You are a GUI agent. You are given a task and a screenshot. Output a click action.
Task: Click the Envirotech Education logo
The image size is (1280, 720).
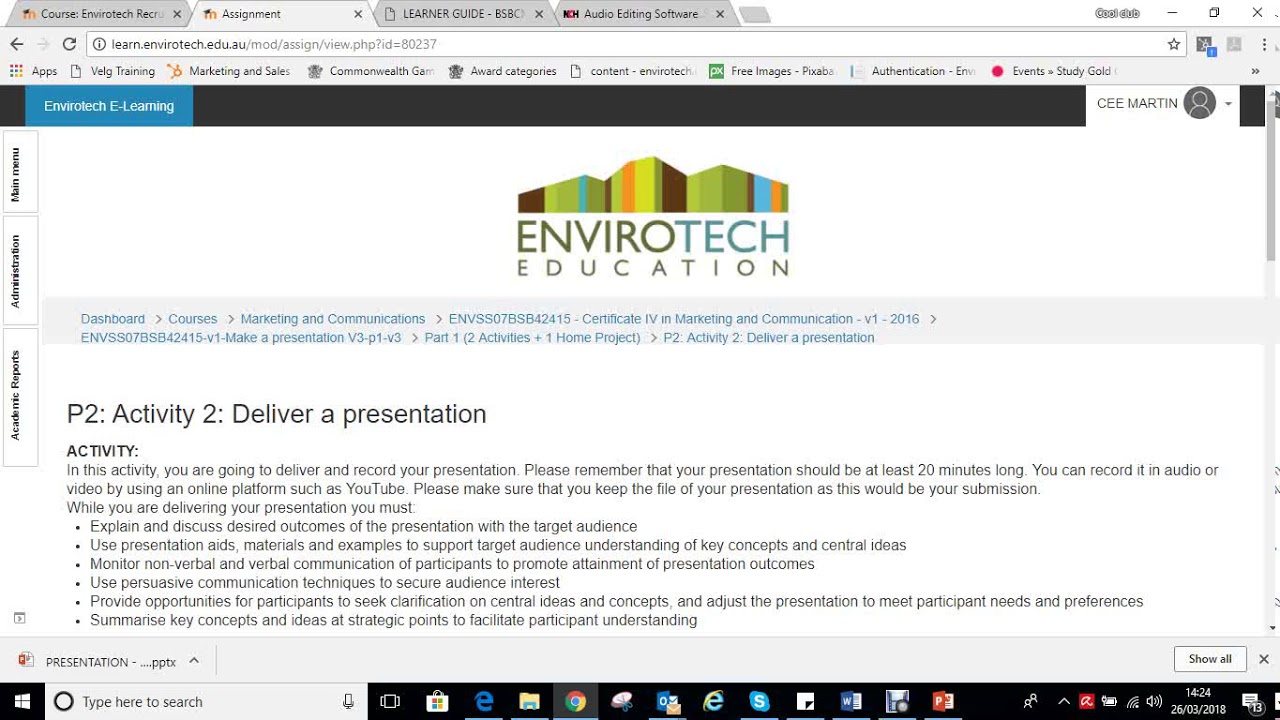click(x=653, y=216)
